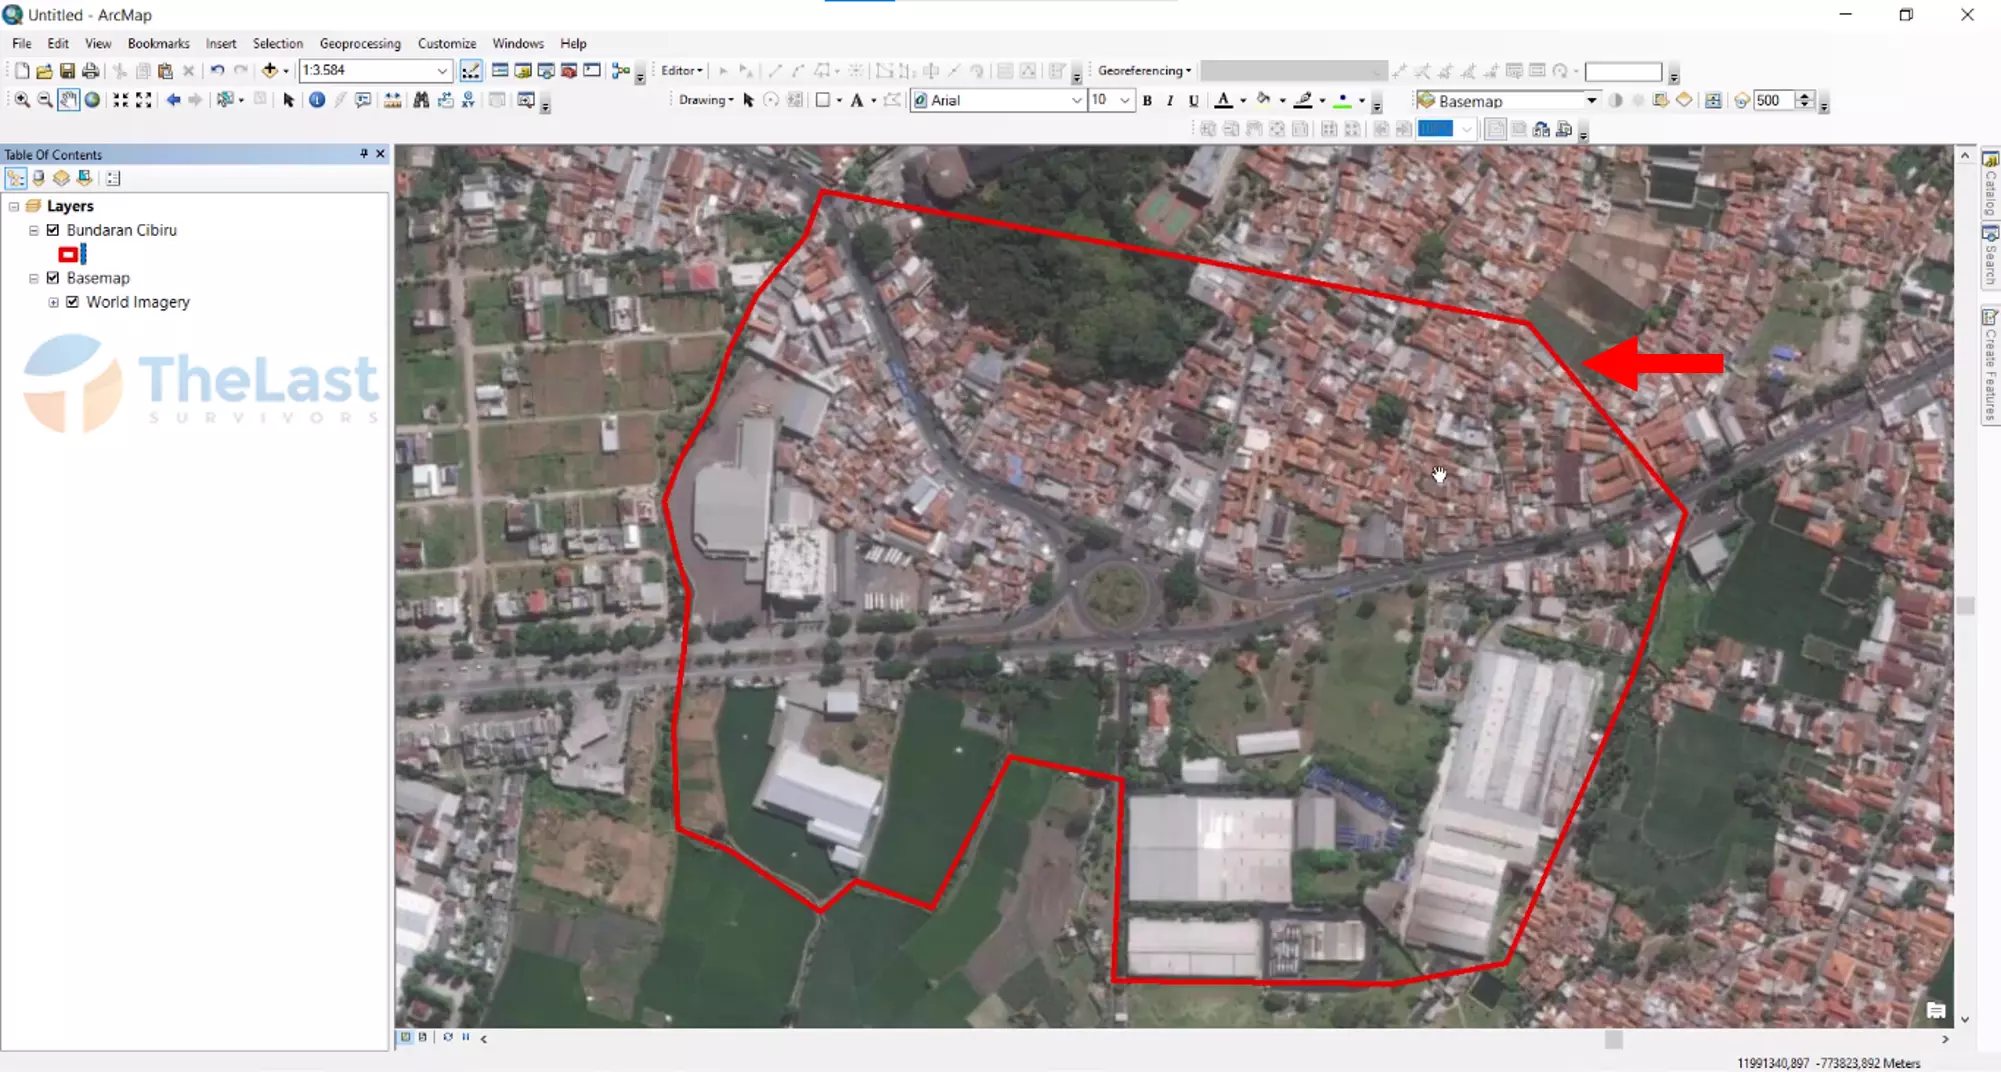Image resolution: width=2001 pixels, height=1072 pixels.
Task: Click Fixed Zoom Out icon
Action: pyautogui.click(x=144, y=100)
